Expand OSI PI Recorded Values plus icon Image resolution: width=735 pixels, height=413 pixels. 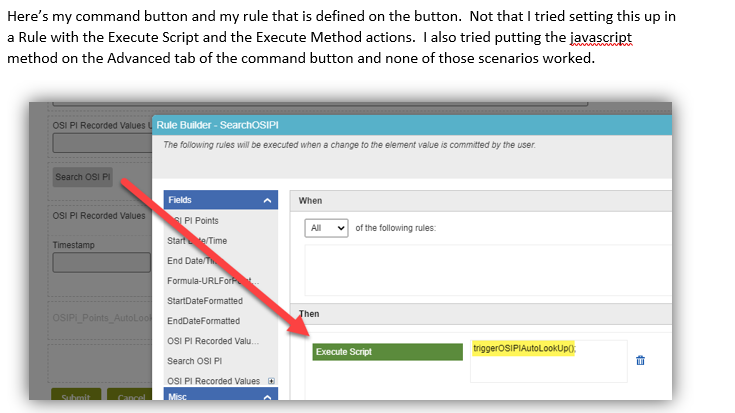coord(271,381)
